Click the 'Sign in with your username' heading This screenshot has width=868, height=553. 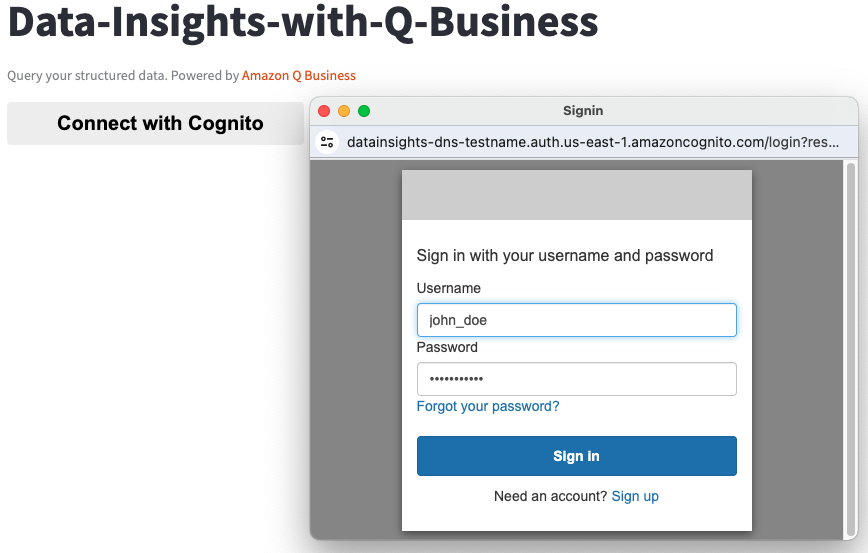tap(564, 255)
